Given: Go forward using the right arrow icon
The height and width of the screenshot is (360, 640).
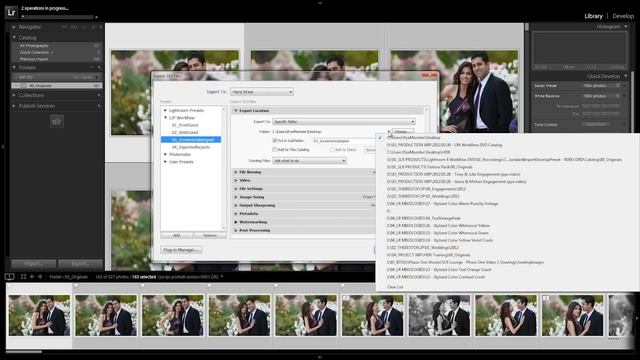Looking at the screenshot, I should (40, 277).
